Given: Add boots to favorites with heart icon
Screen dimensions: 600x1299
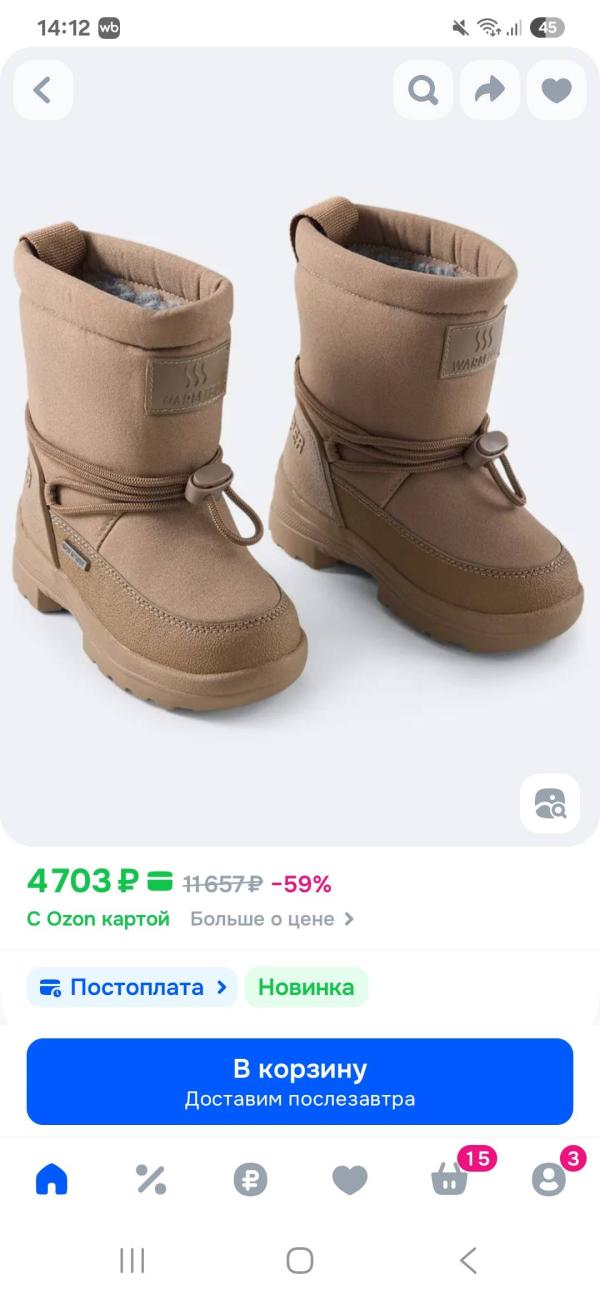Looking at the screenshot, I should [556, 90].
